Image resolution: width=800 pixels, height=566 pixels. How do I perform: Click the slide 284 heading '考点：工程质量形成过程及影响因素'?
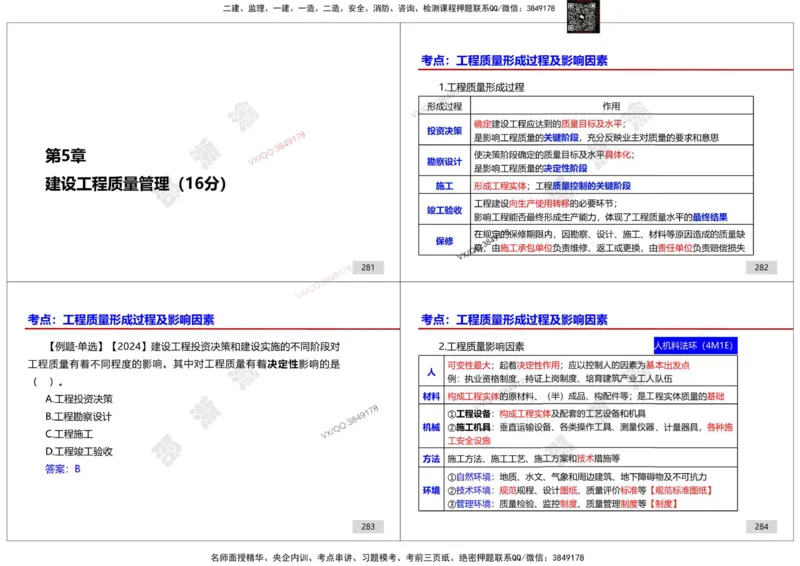[x=514, y=320]
